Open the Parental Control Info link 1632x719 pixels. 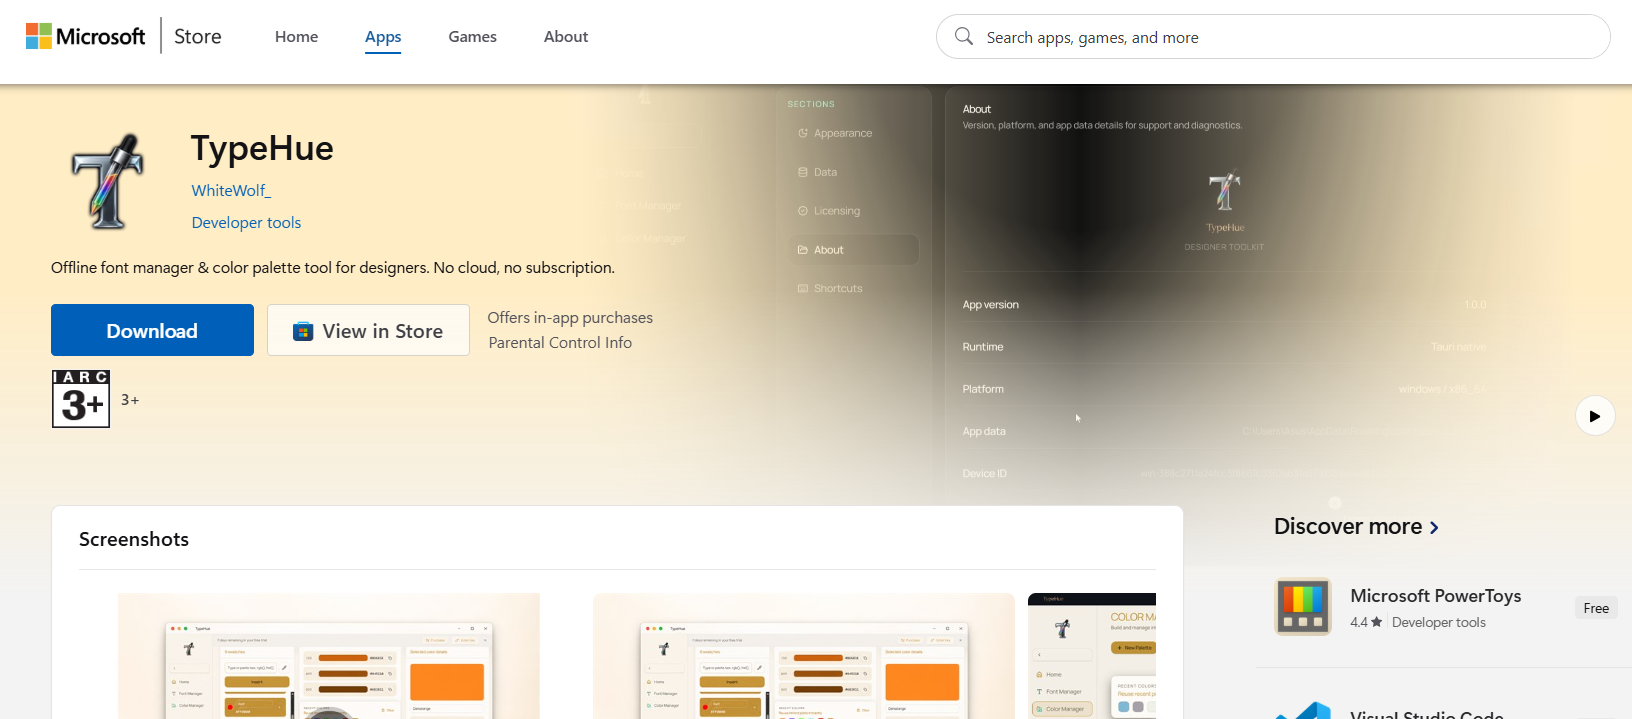[x=560, y=342]
